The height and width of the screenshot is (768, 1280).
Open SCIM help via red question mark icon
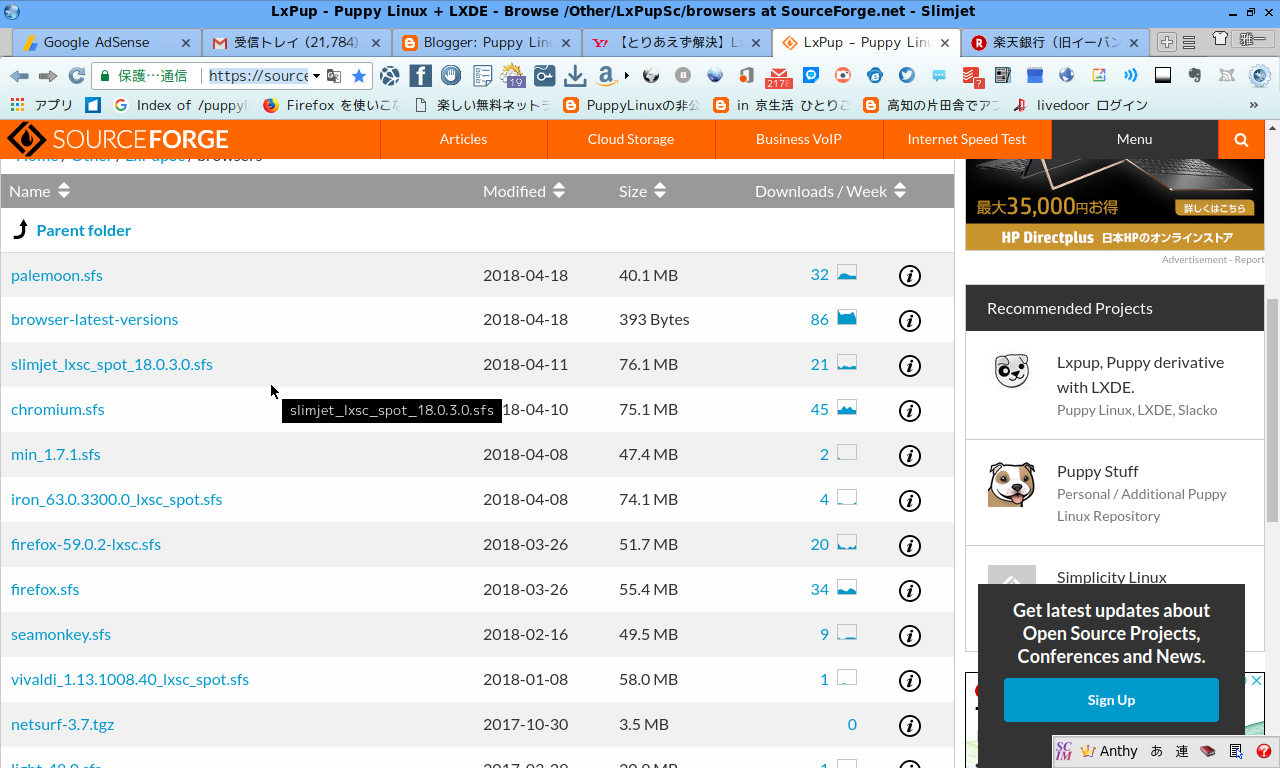coord(1264,751)
